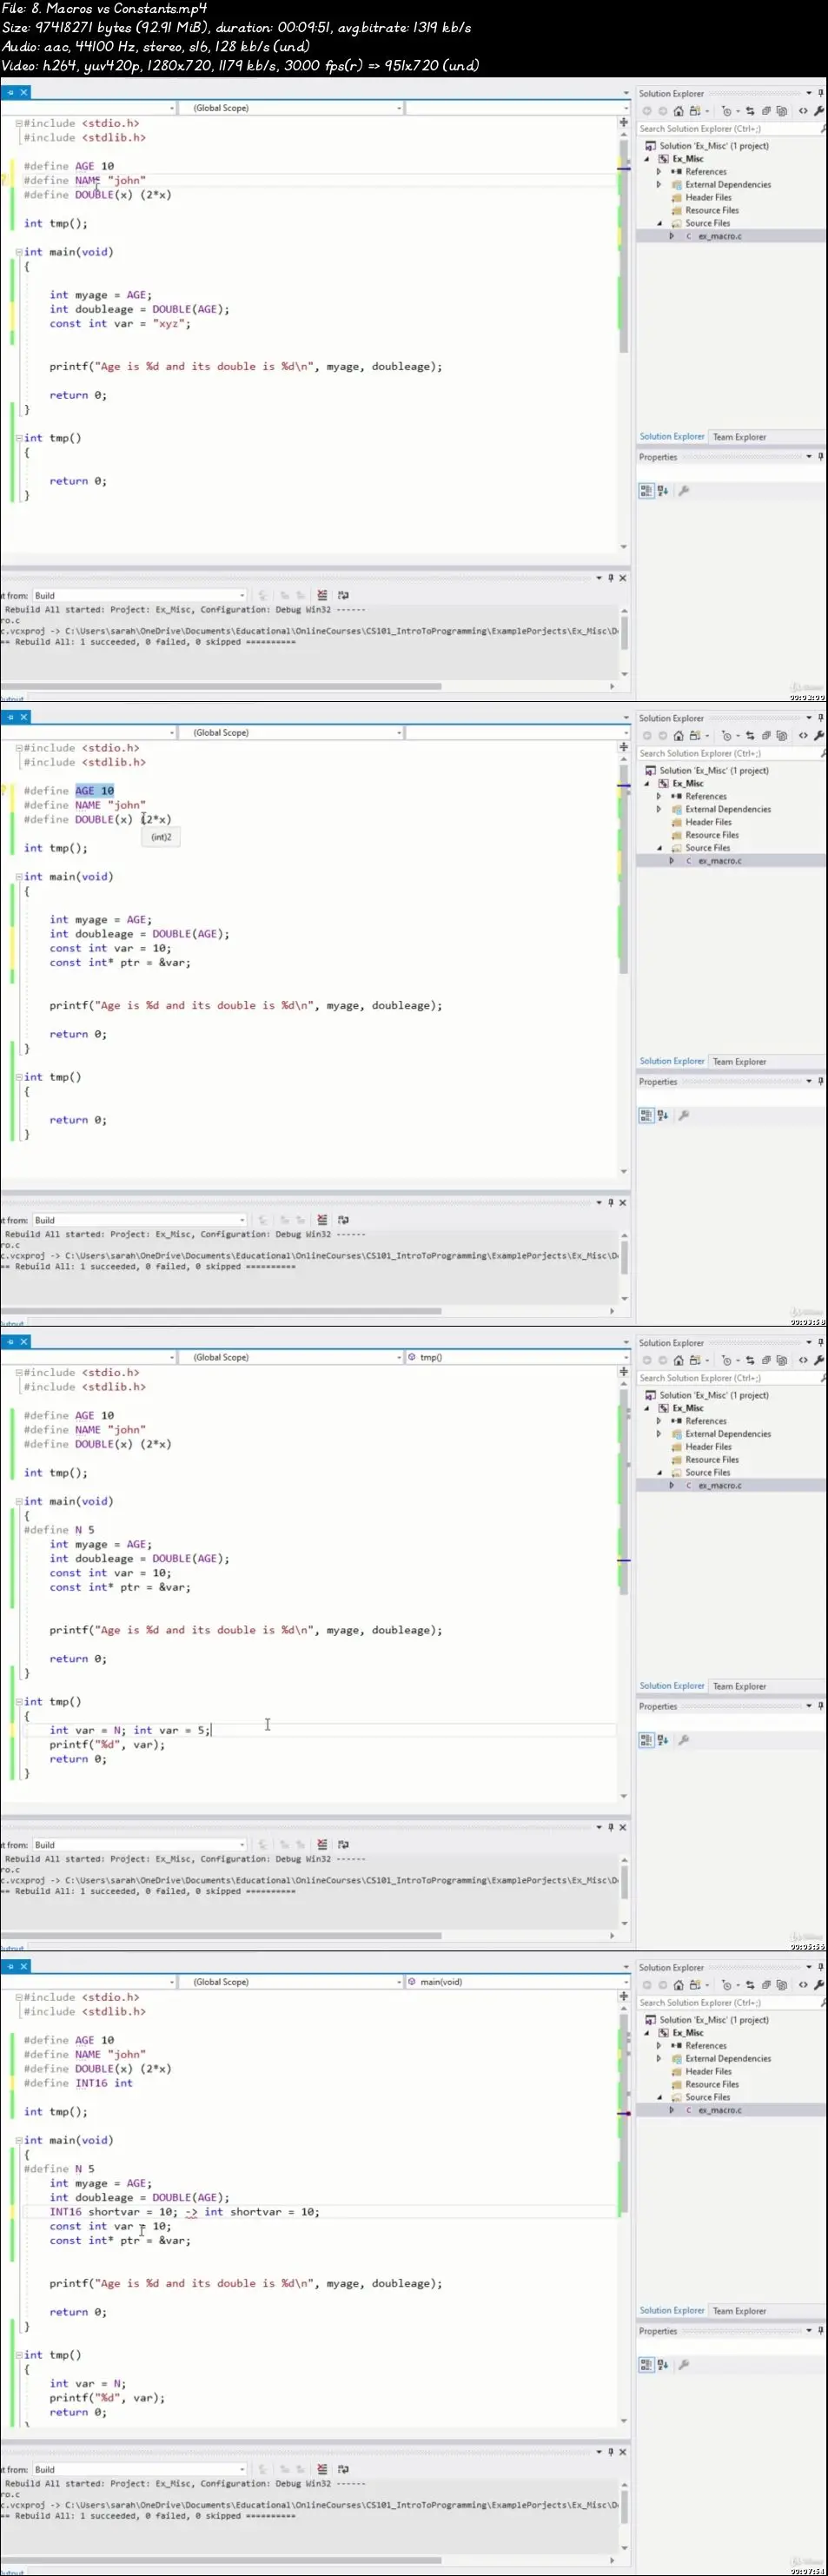Click Switch Views icon in last frame's Solution Explorer
The height and width of the screenshot is (2576, 828).
(695, 1985)
